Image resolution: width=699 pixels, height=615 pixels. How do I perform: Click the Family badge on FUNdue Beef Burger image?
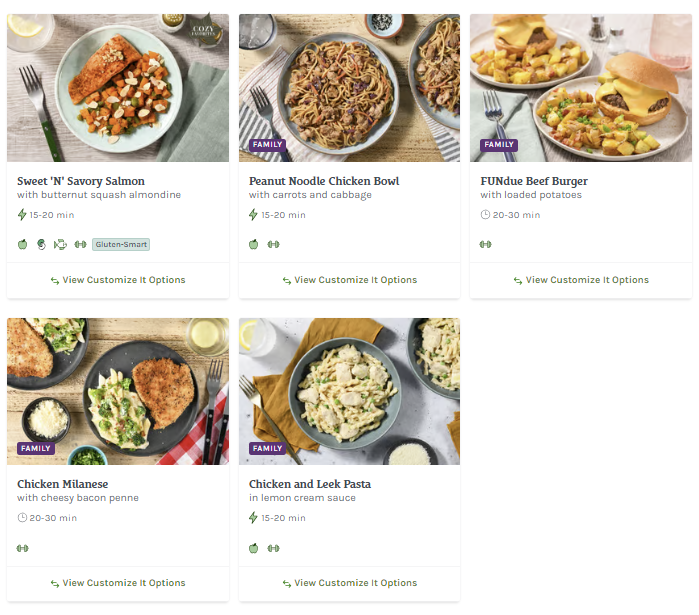click(499, 145)
